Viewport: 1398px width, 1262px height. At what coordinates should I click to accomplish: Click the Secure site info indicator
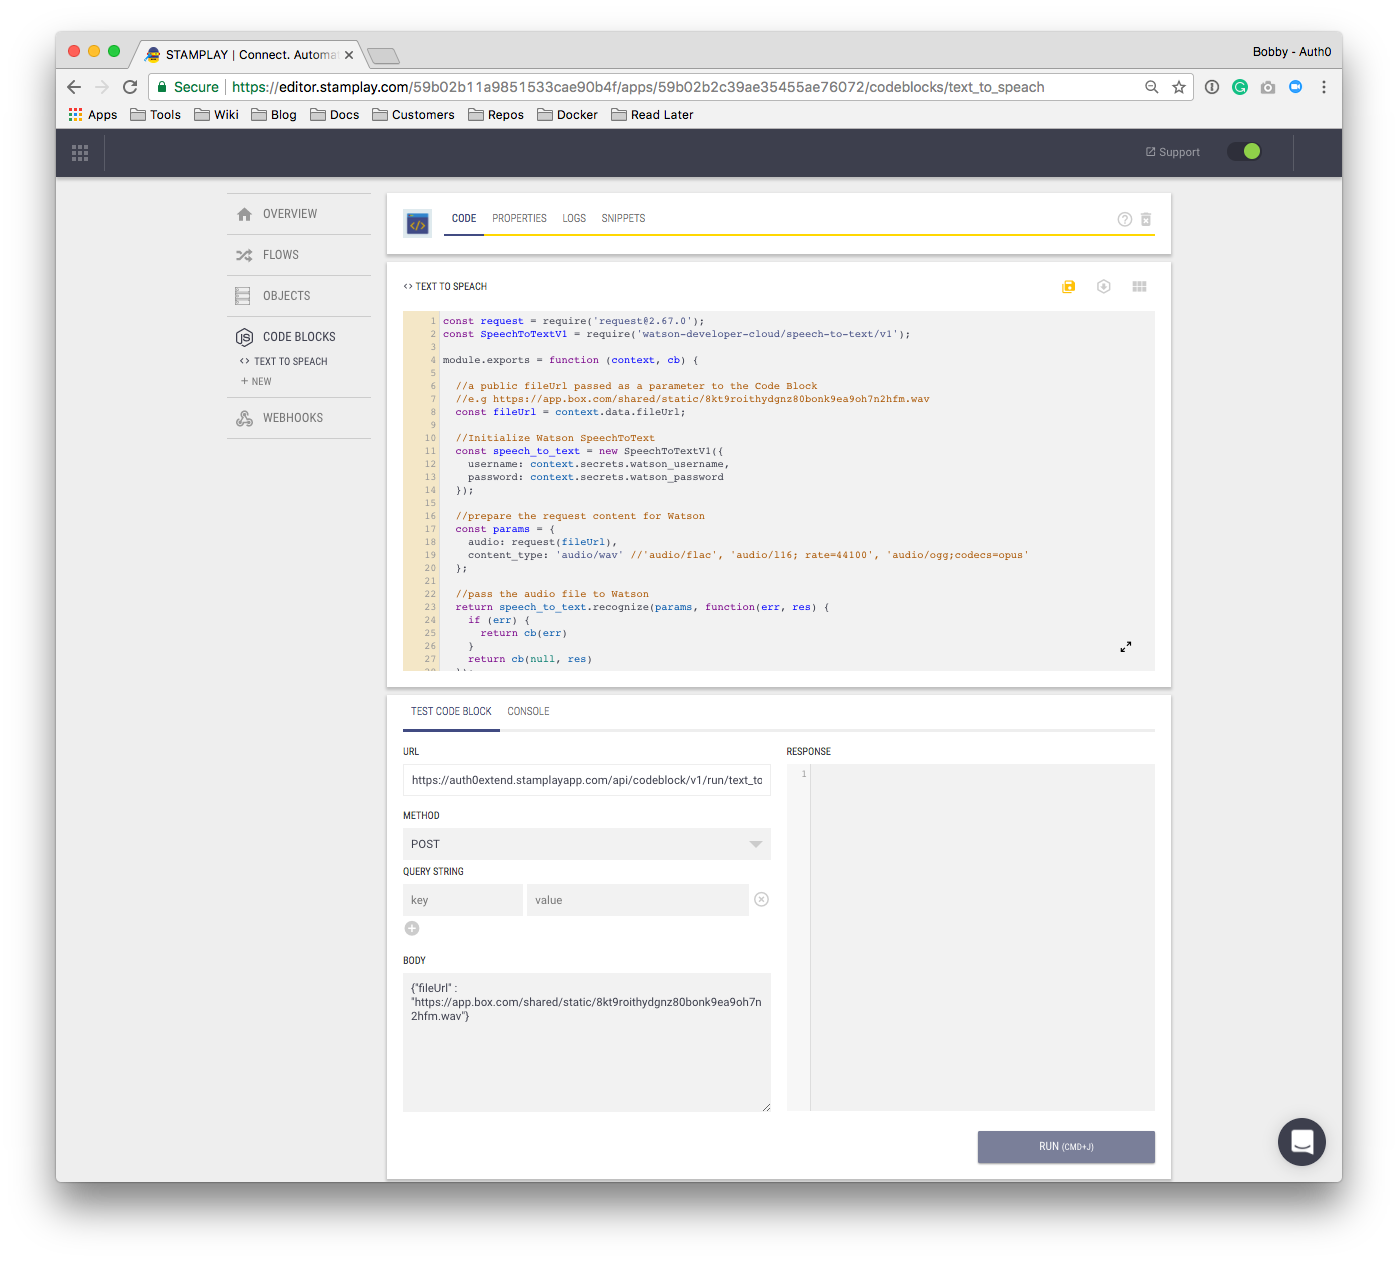188,87
